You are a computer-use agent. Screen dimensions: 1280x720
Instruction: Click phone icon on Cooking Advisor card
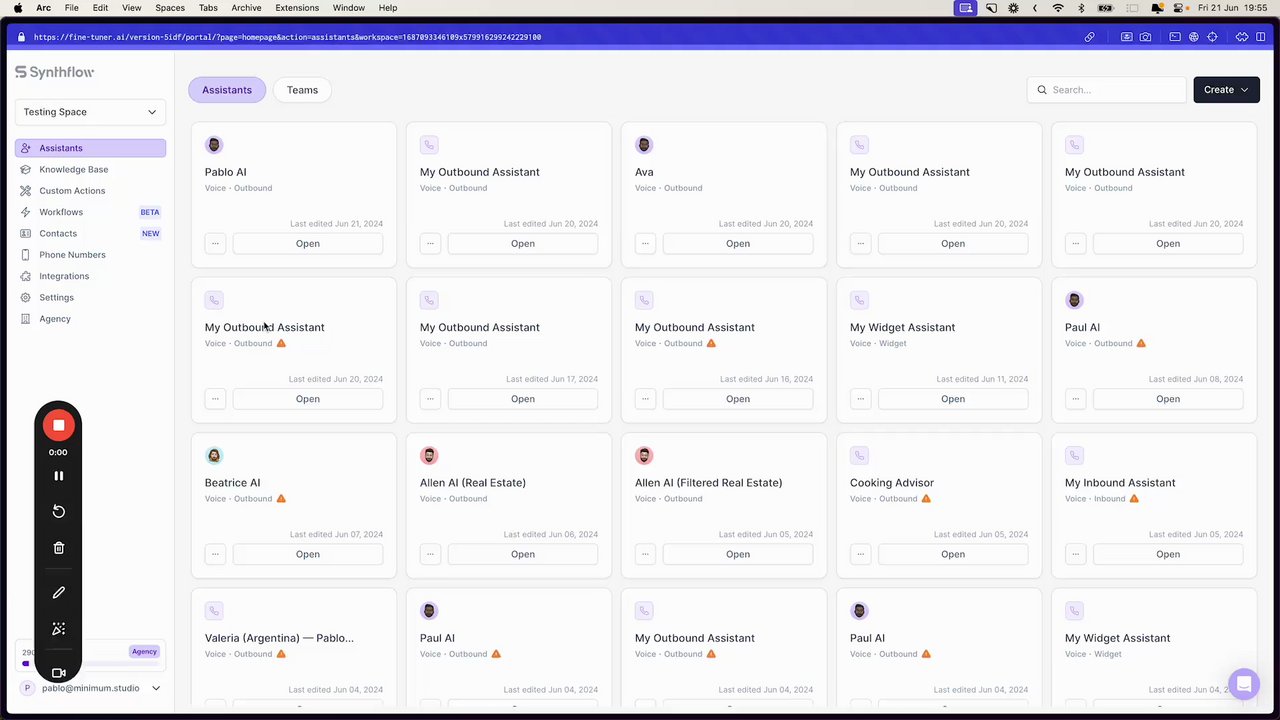[x=859, y=456]
